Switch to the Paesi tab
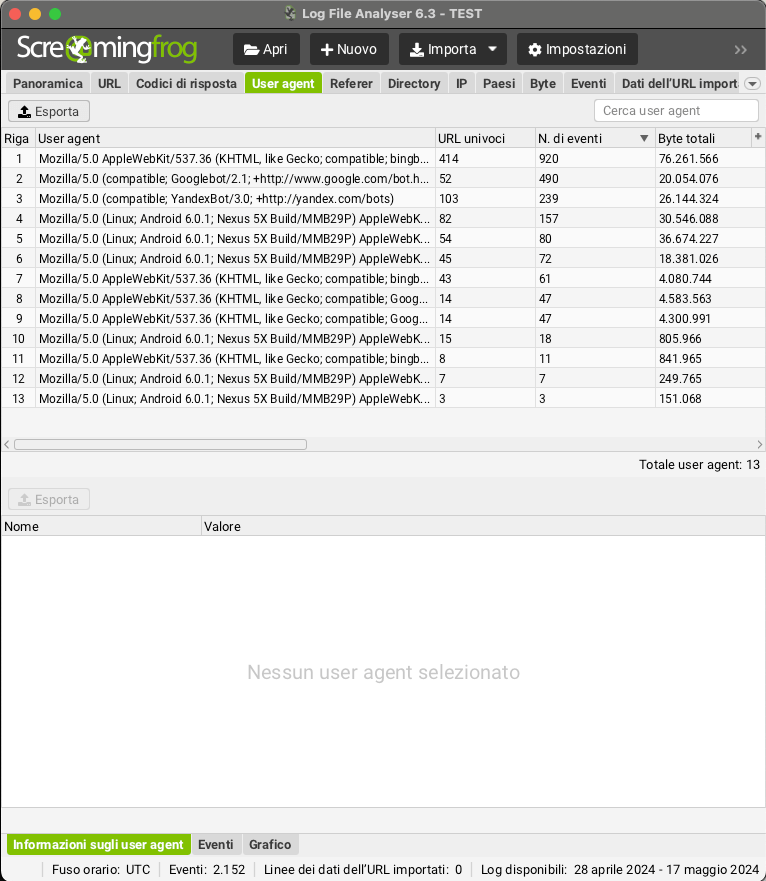The height and width of the screenshot is (881, 766). point(499,84)
